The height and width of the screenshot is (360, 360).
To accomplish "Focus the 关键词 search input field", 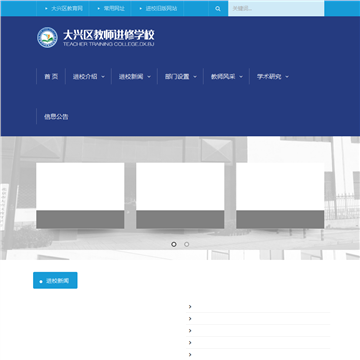I will 276,9.
